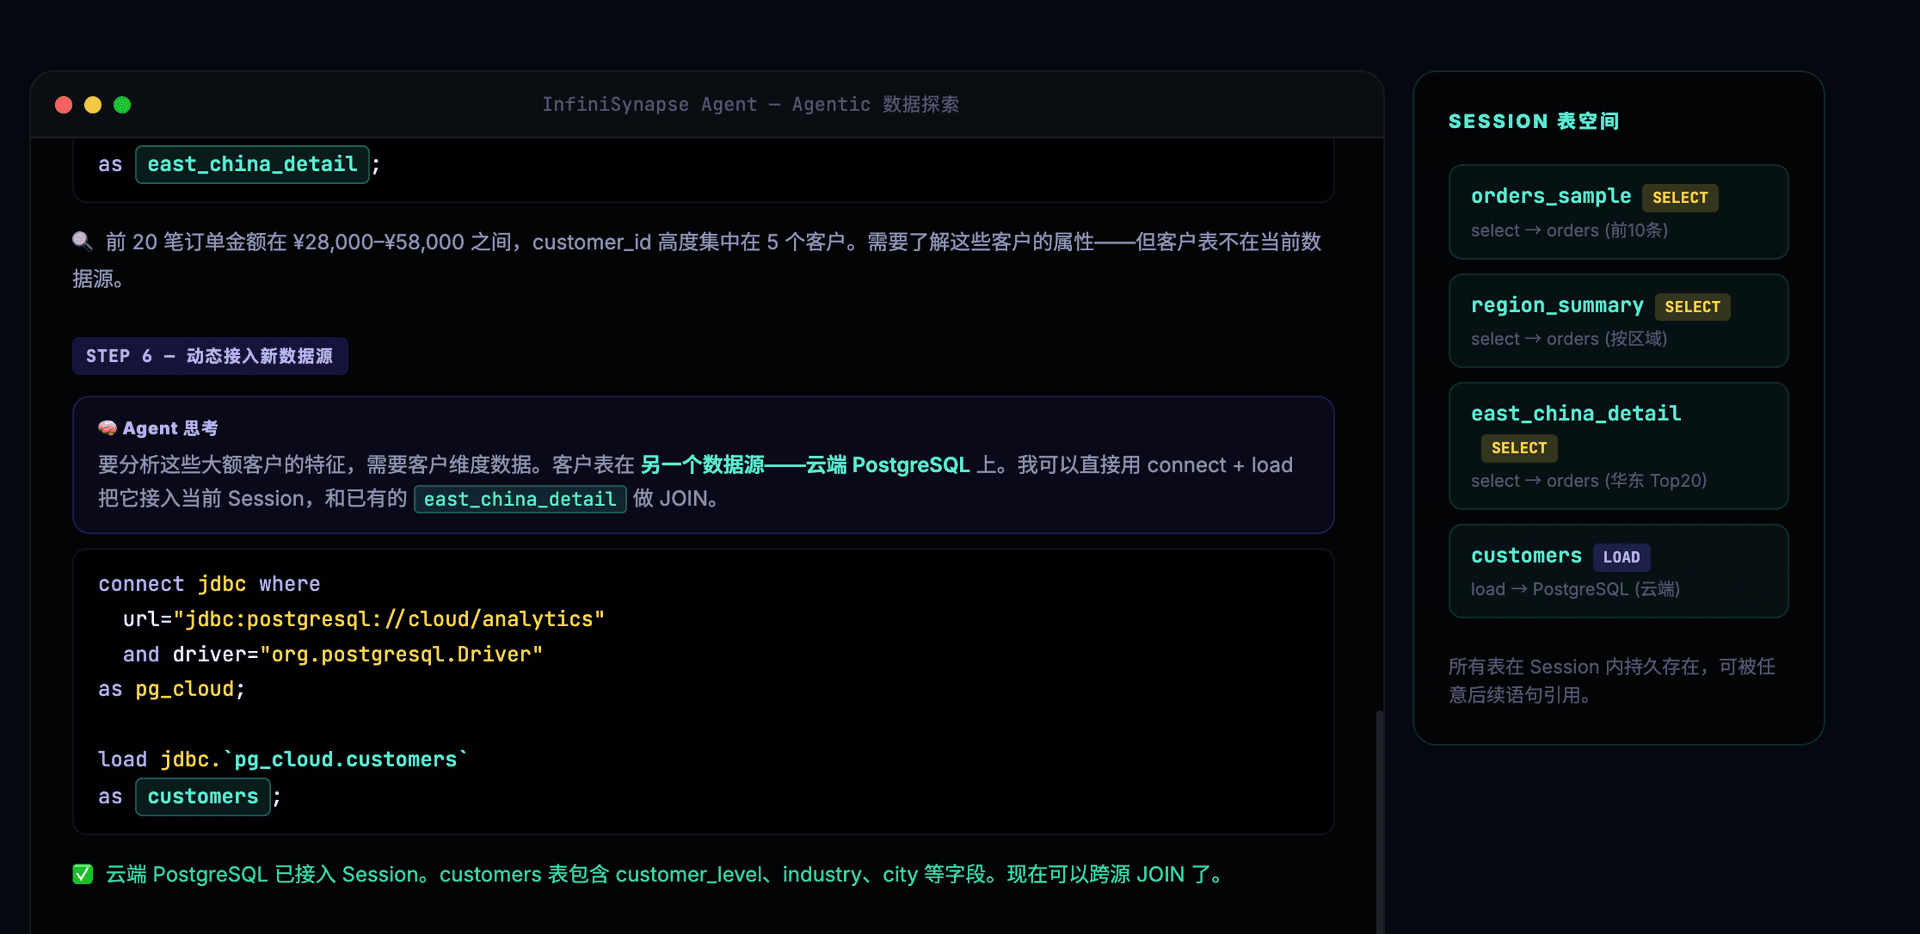Click the SELECT badge on region_summary
This screenshot has width=1920, height=934.
[x=1692, y=306]
